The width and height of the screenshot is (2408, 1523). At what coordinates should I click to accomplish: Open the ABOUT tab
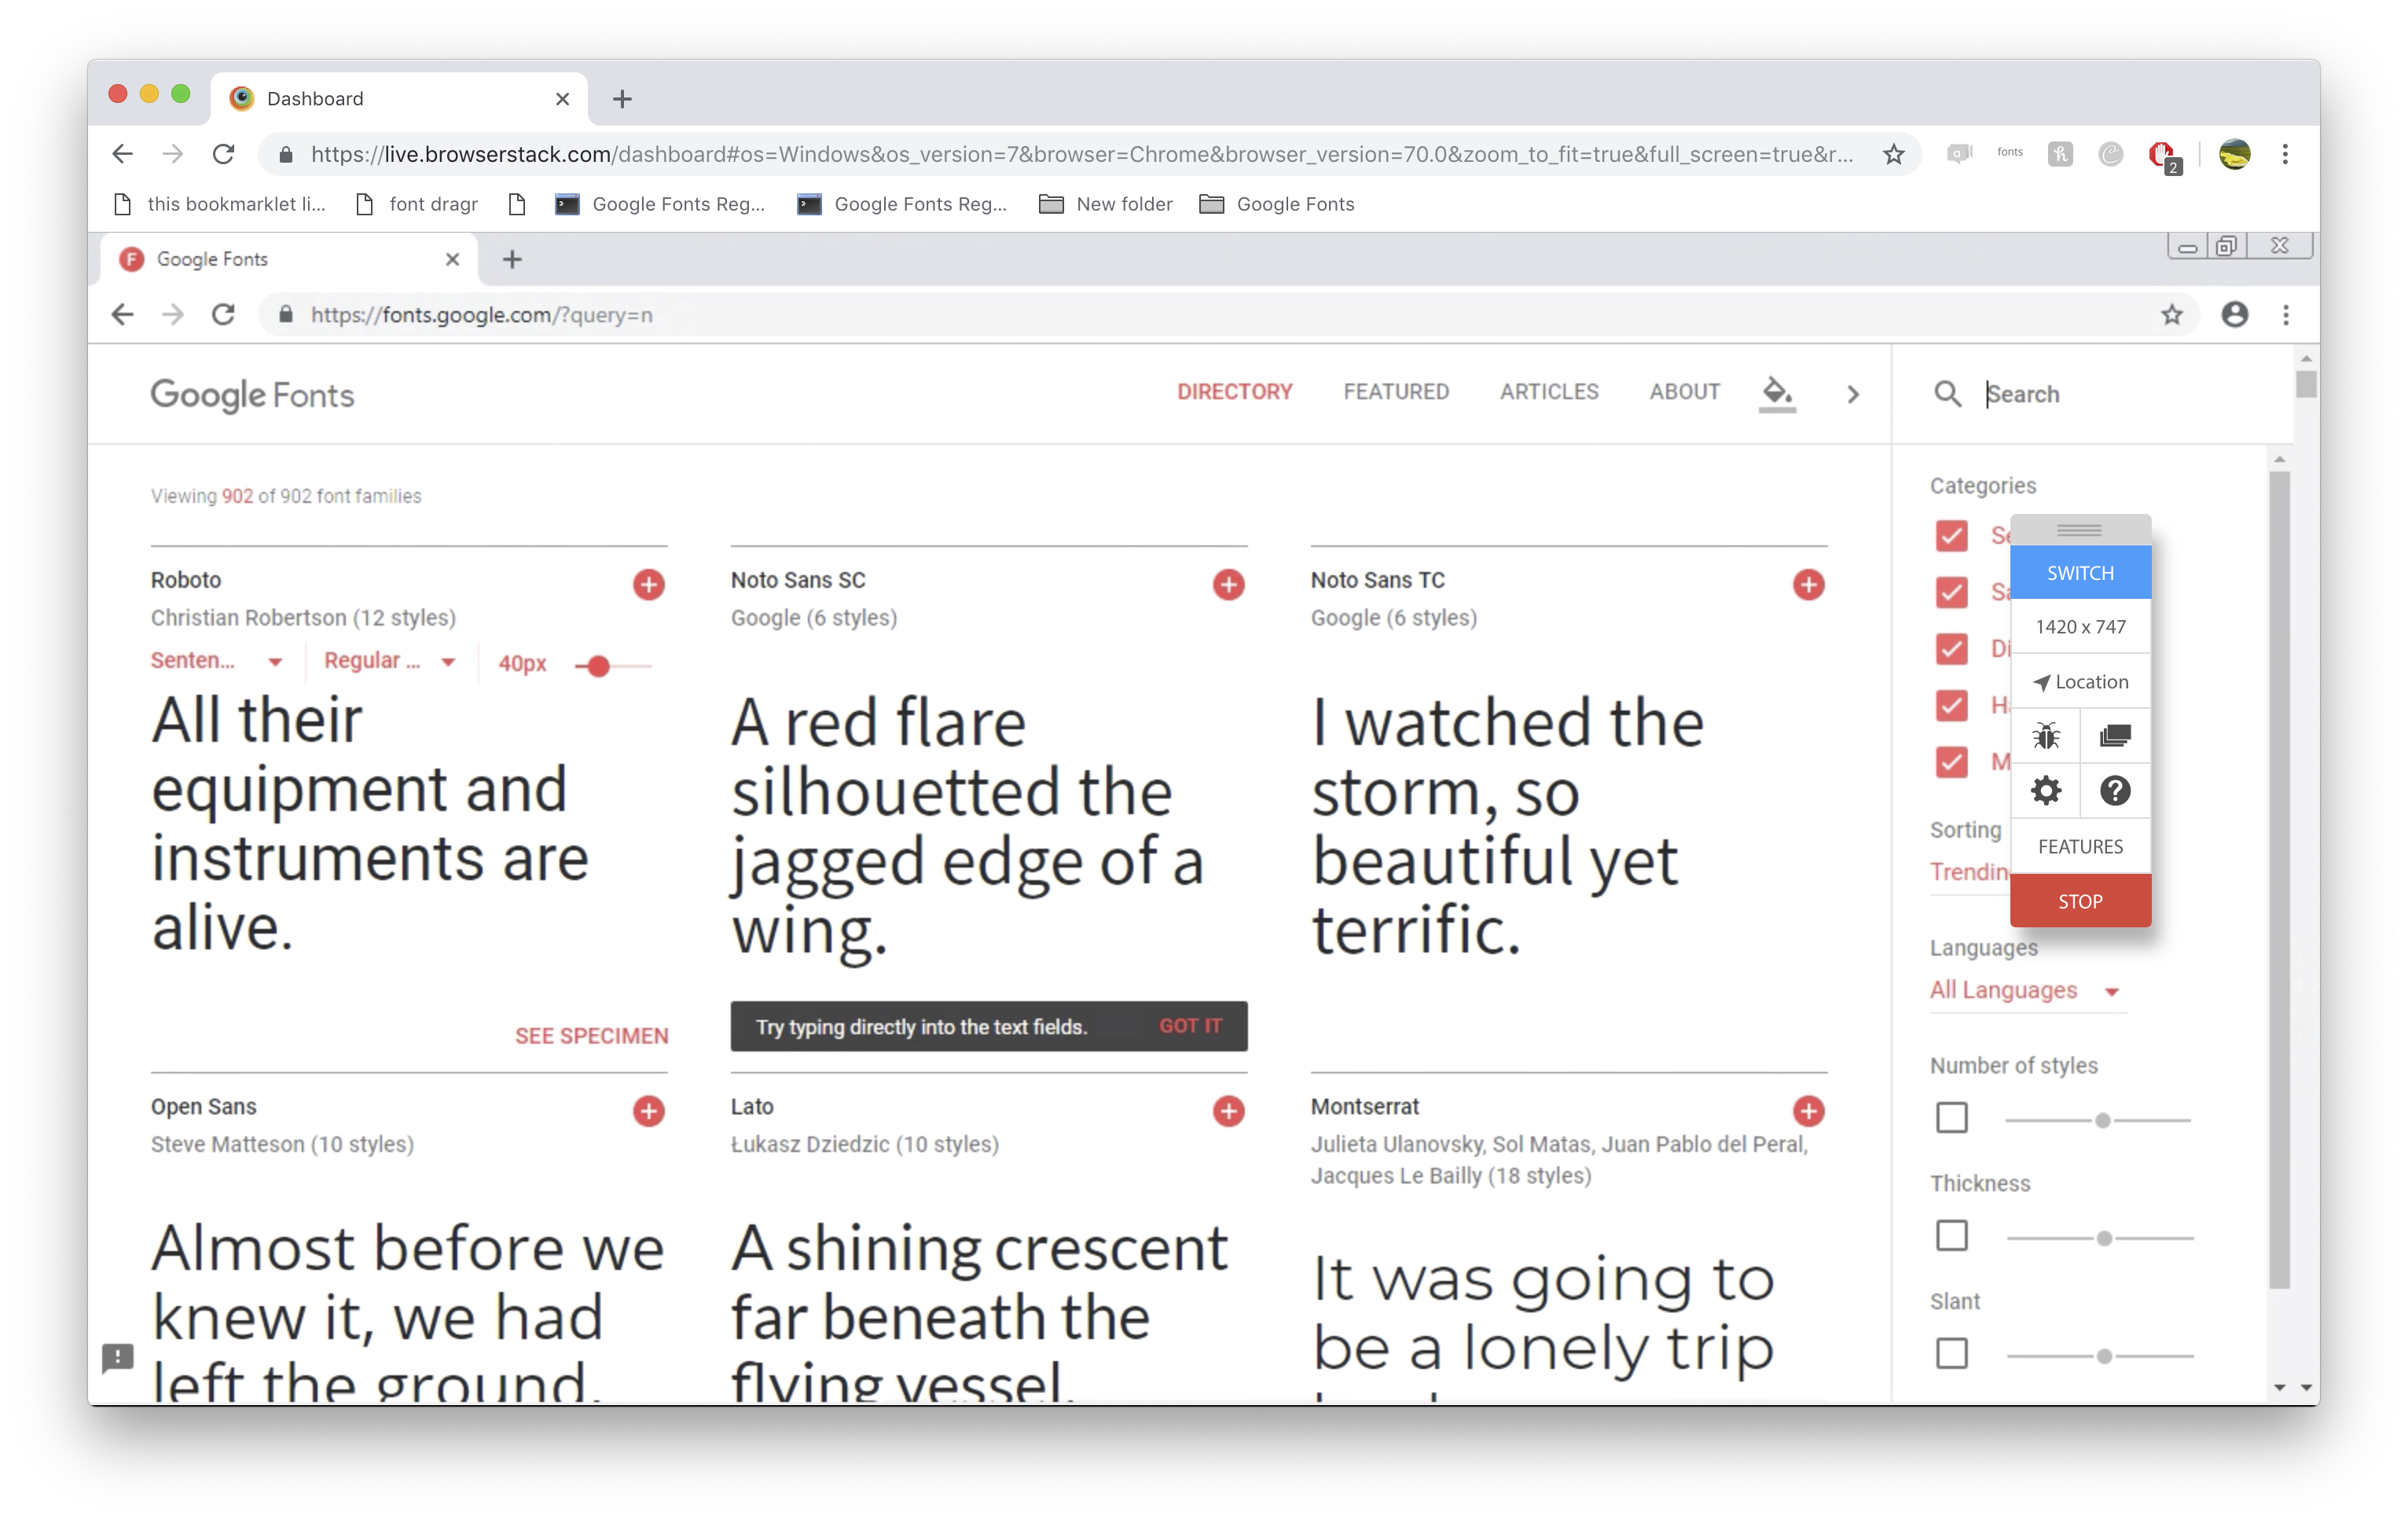(1684, 391)
